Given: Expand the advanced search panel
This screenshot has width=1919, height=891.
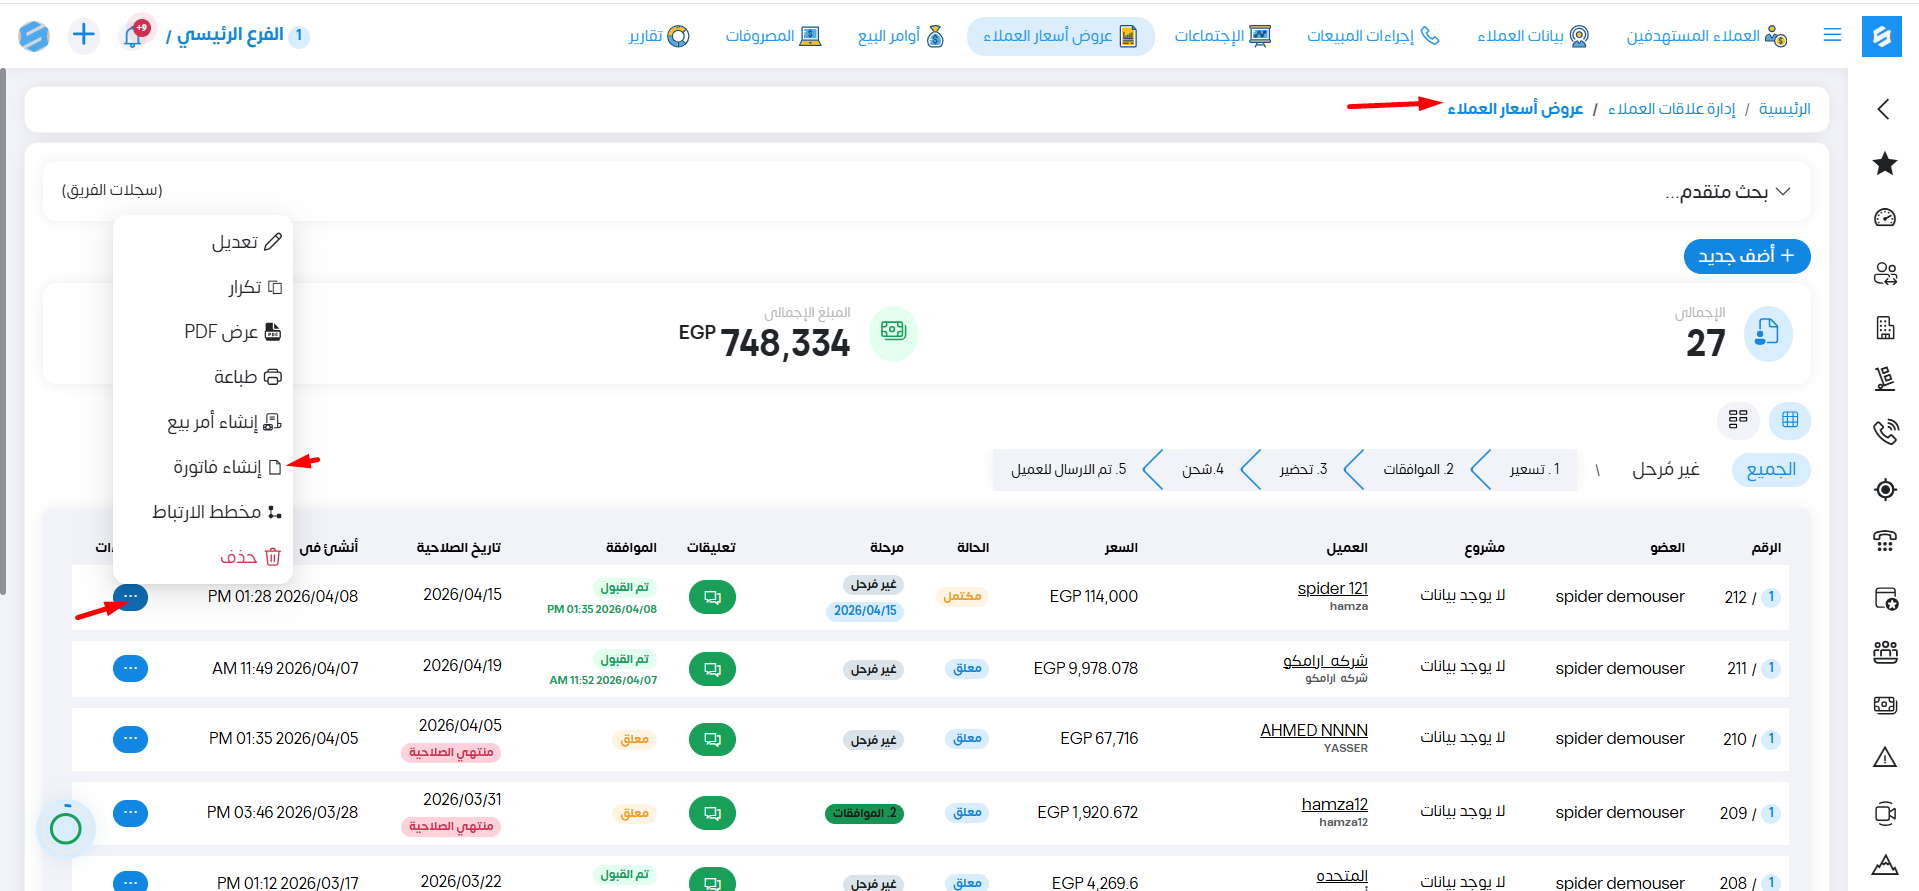Looking at the screenshot, I should tap(1730, 191).
